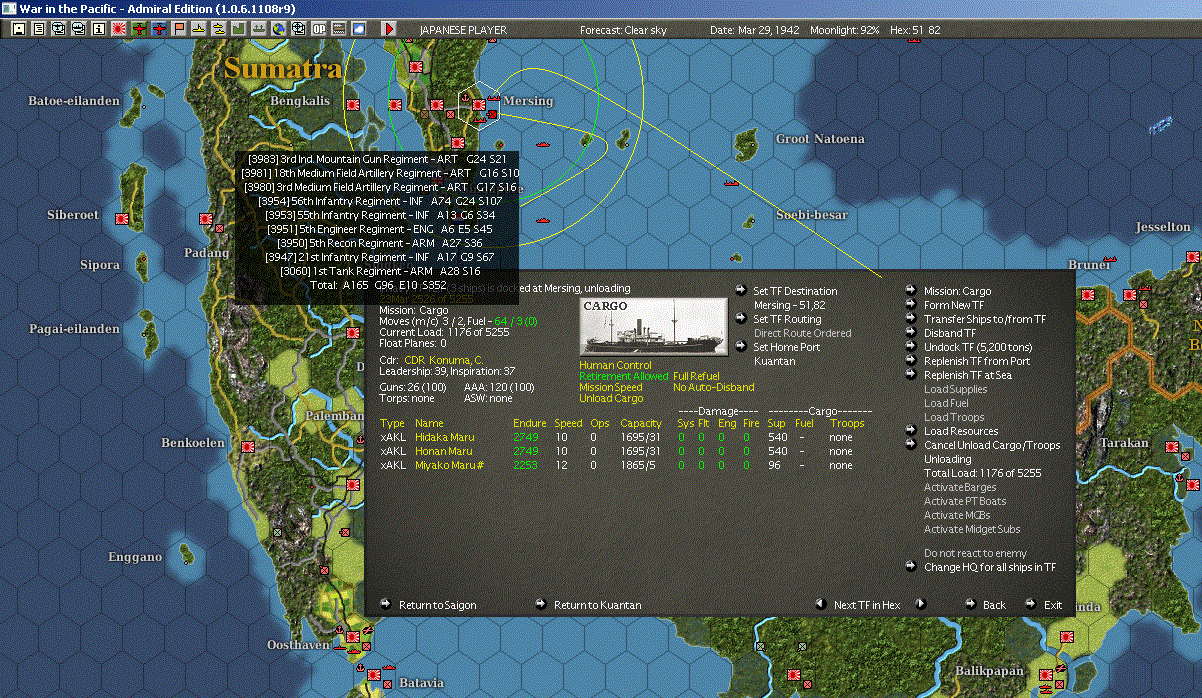Click the red ship icon near Soebi-besar
This screenshot has width=1202, height=698.
pos(731,183)
